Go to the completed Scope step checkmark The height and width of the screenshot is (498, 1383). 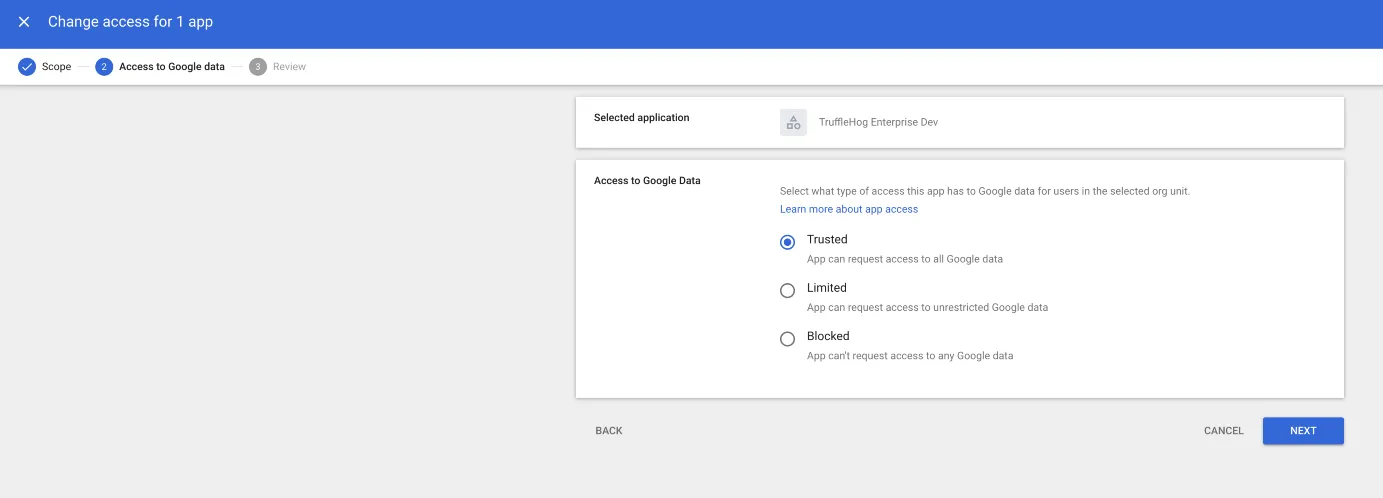(x=27, y=67)
